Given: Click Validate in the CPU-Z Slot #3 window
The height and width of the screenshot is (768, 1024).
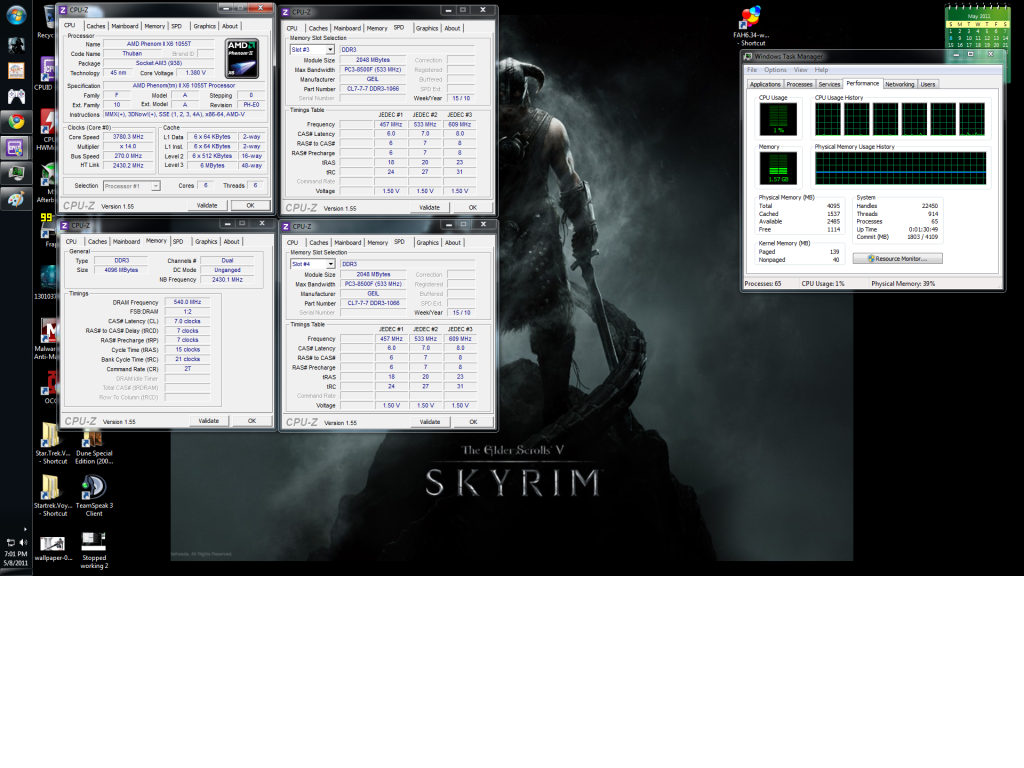Looking at the screenshot, I should (x=429, y=207).
